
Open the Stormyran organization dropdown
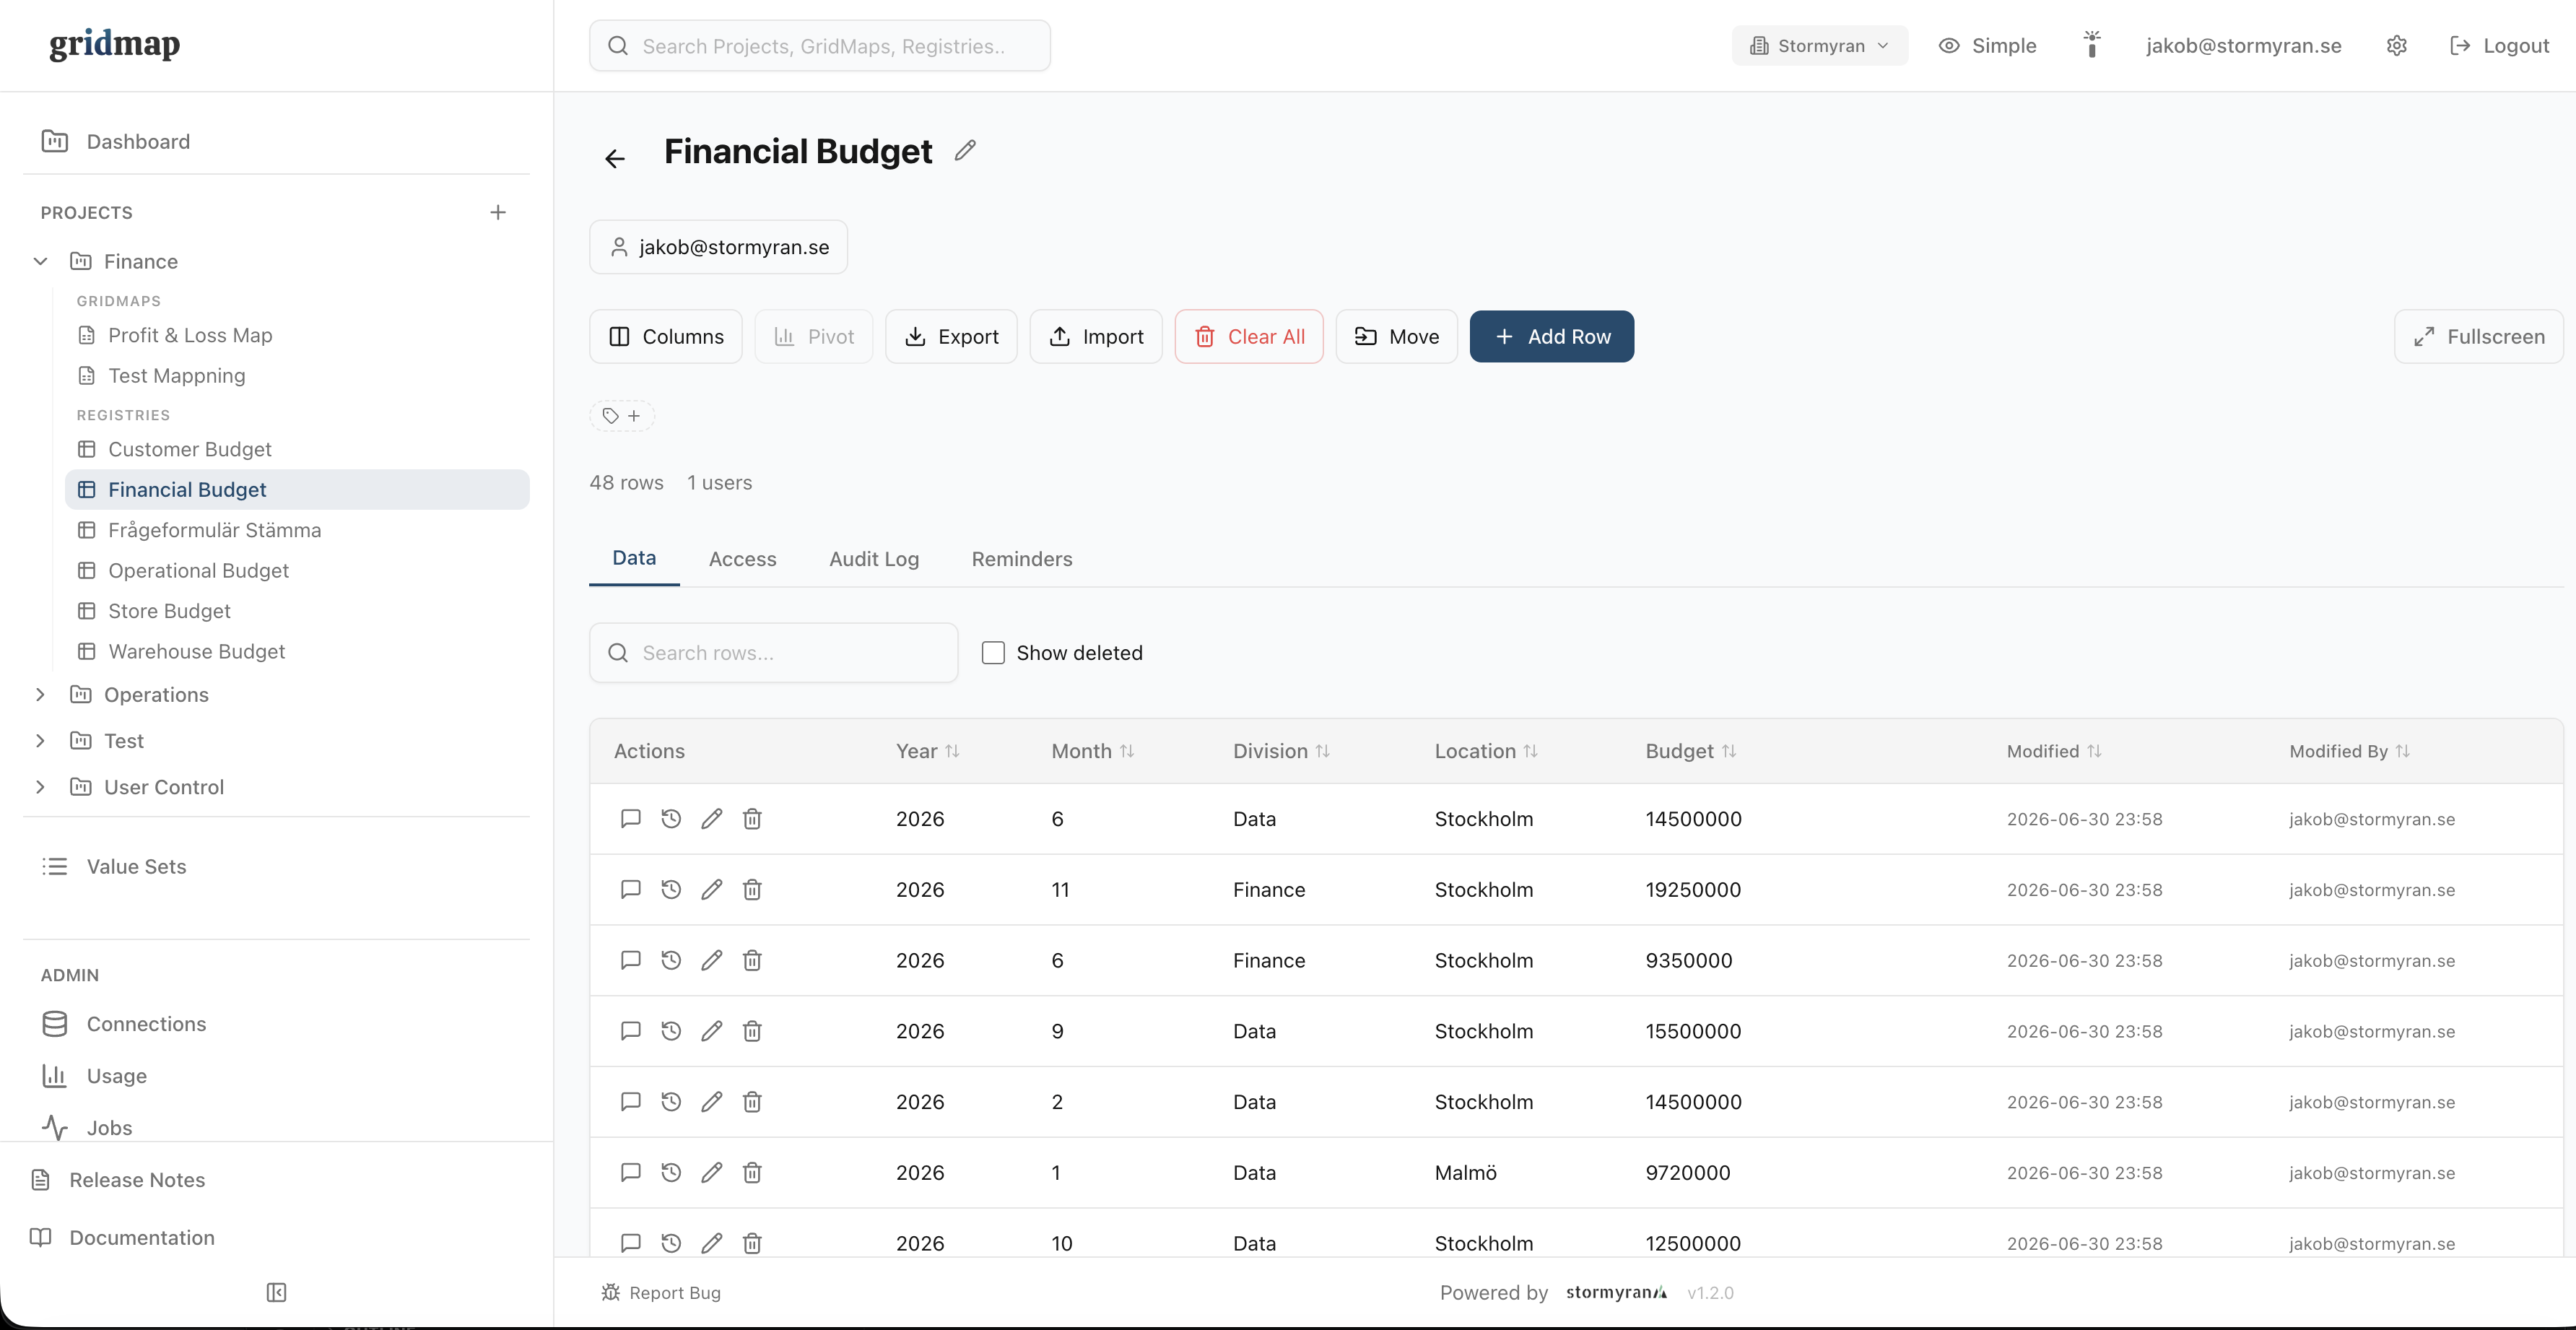point(1819,46)
